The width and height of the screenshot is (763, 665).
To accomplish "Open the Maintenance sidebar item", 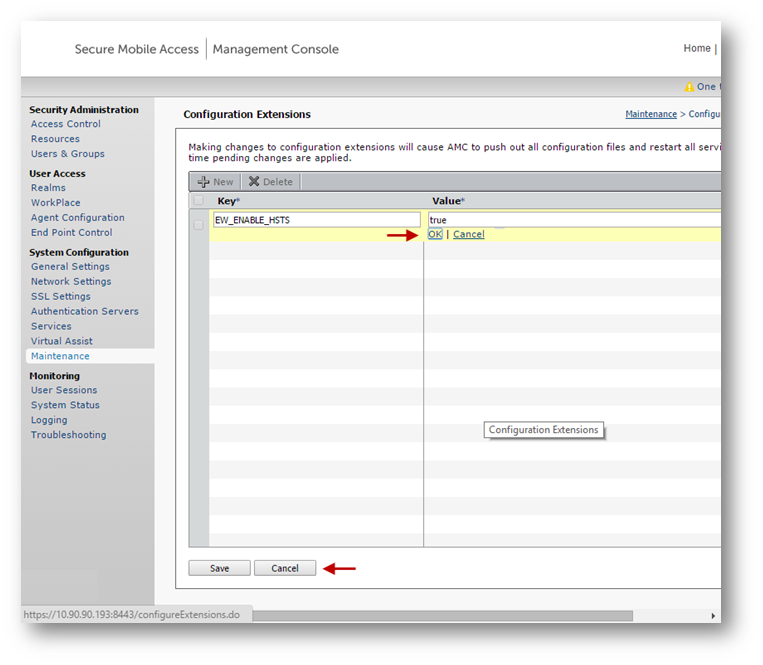I will 60,356.
